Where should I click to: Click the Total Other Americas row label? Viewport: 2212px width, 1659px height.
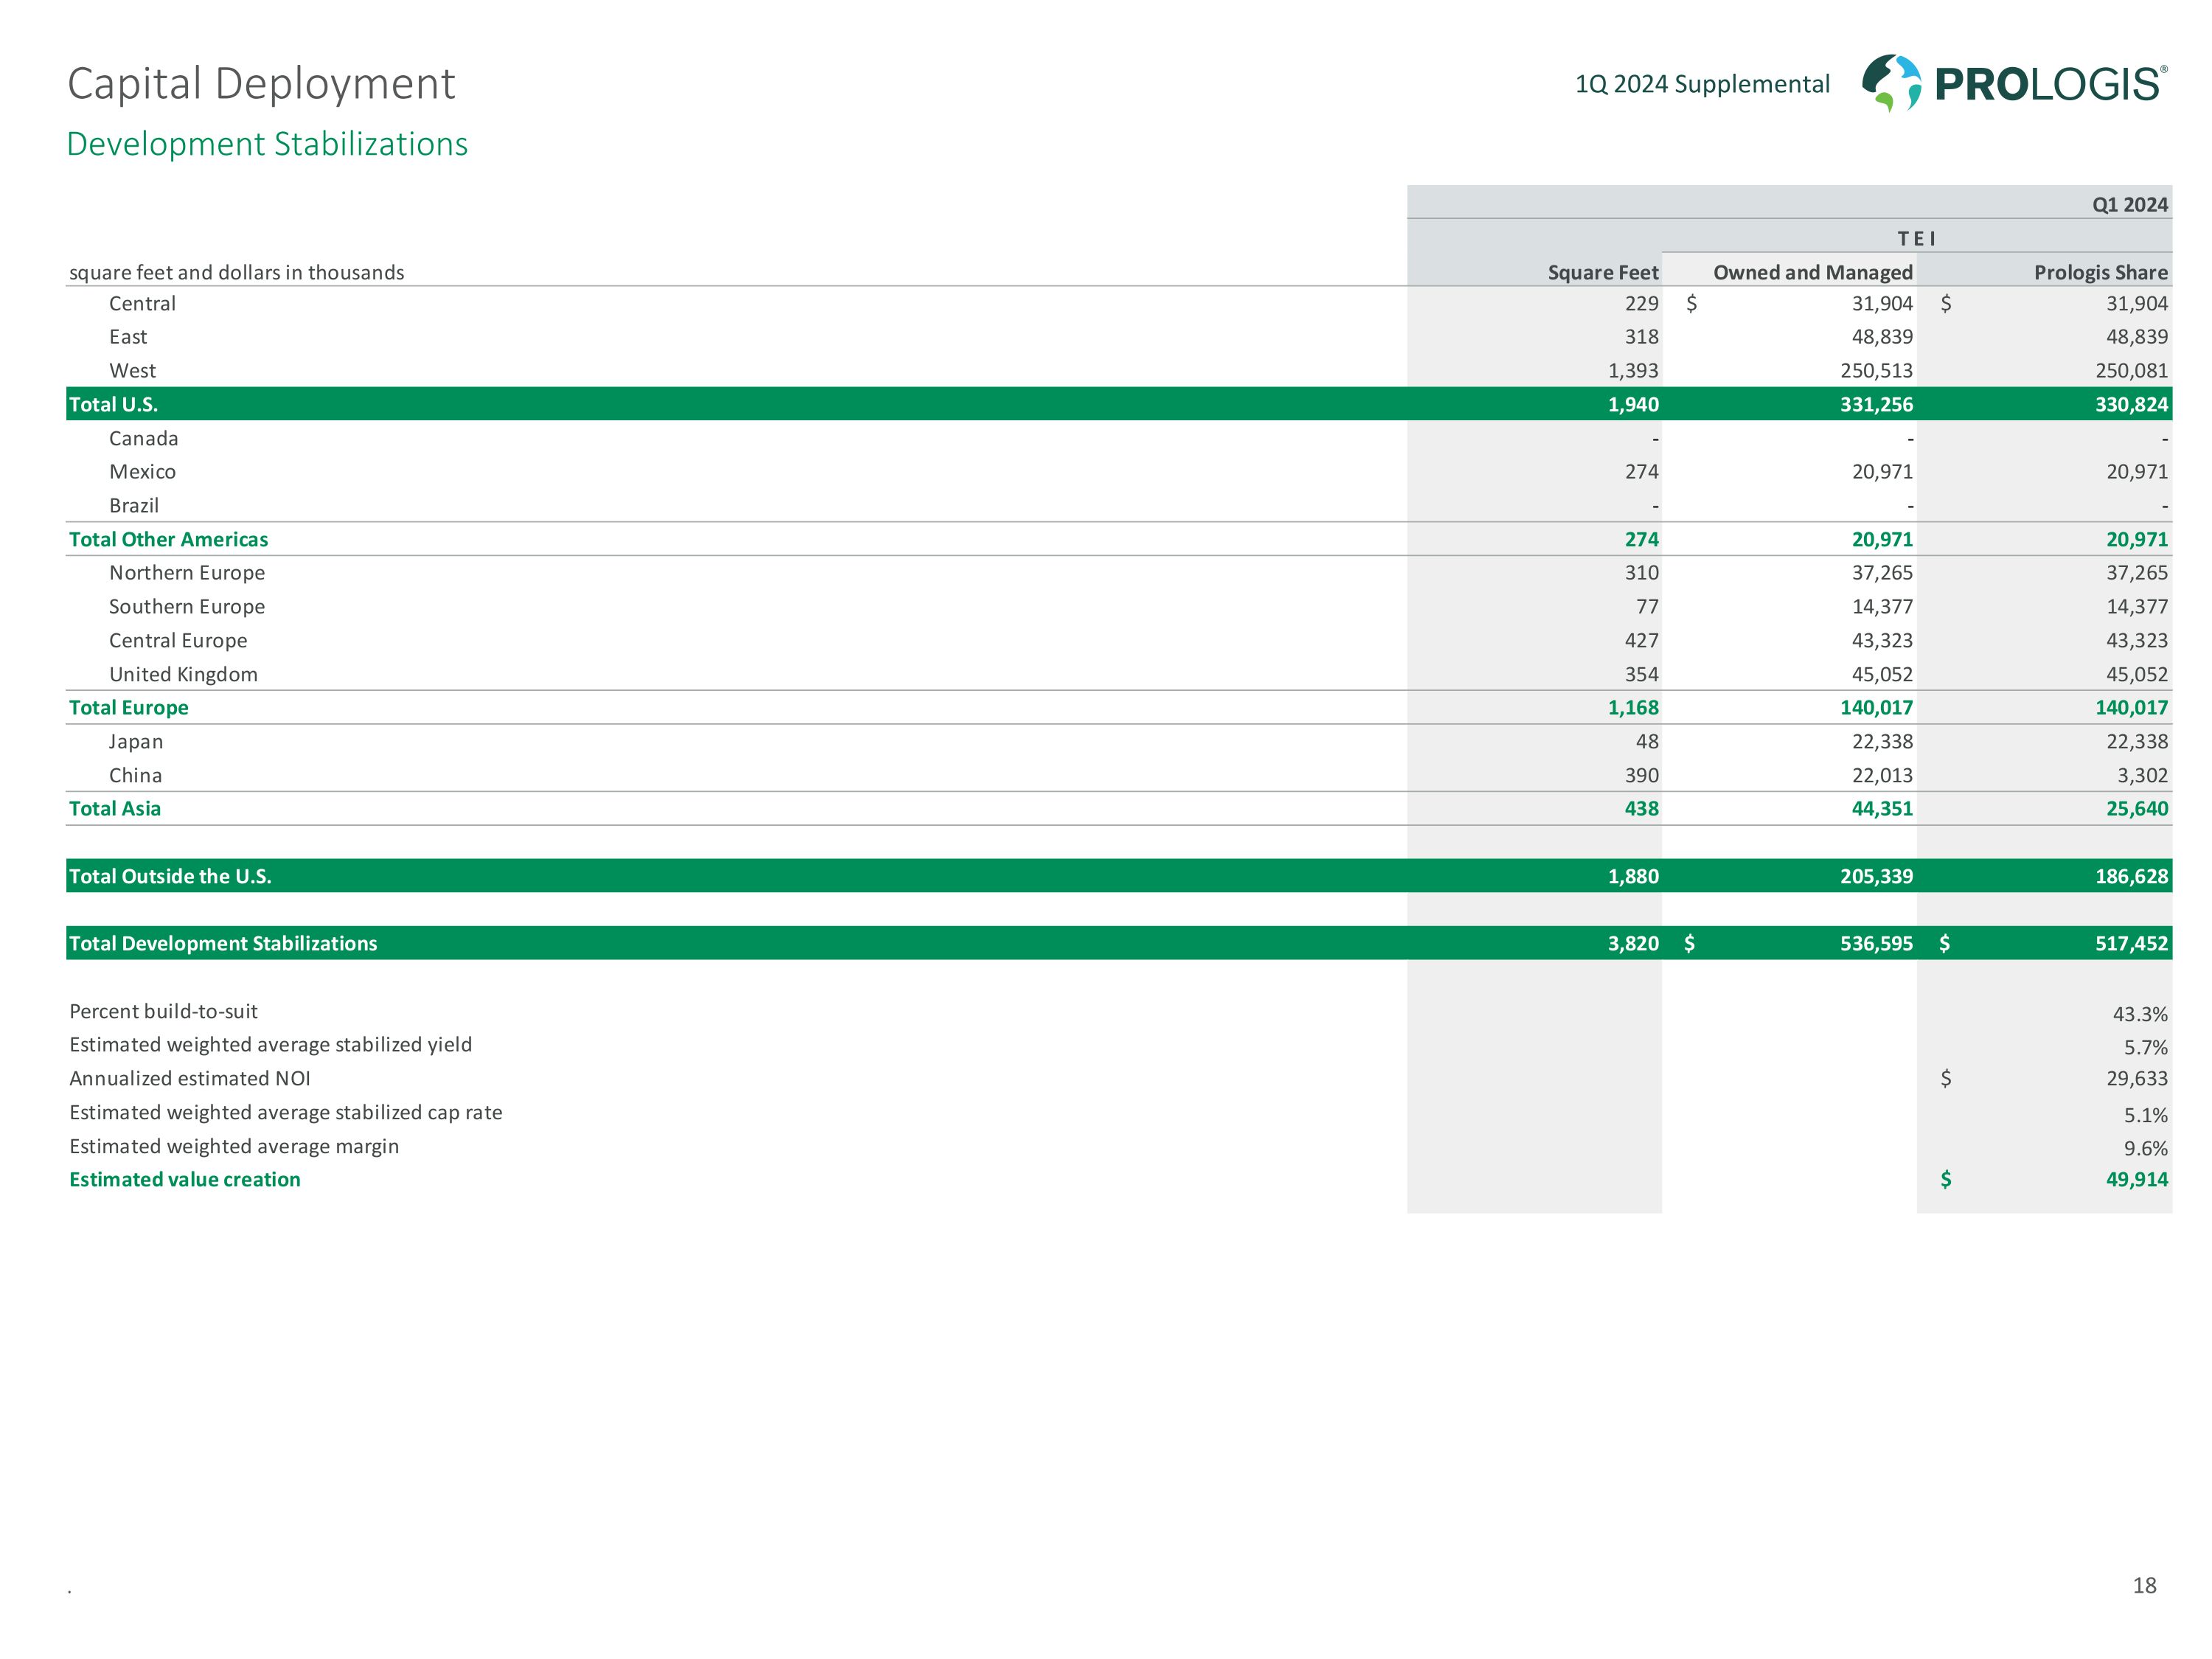pos(168,540)
